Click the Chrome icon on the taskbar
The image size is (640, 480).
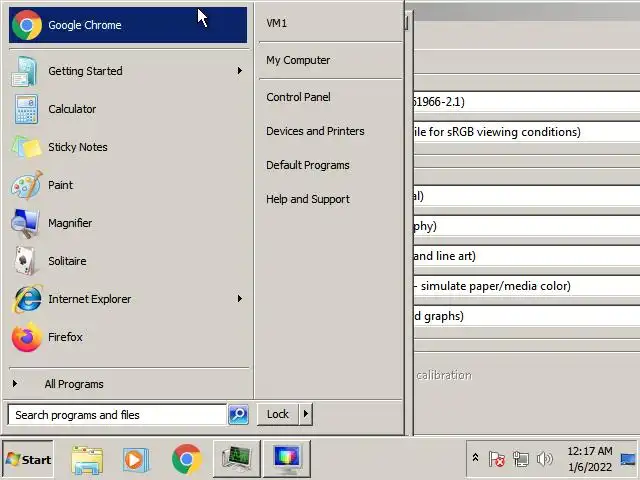pyautogui.click(x=187, y=459)
